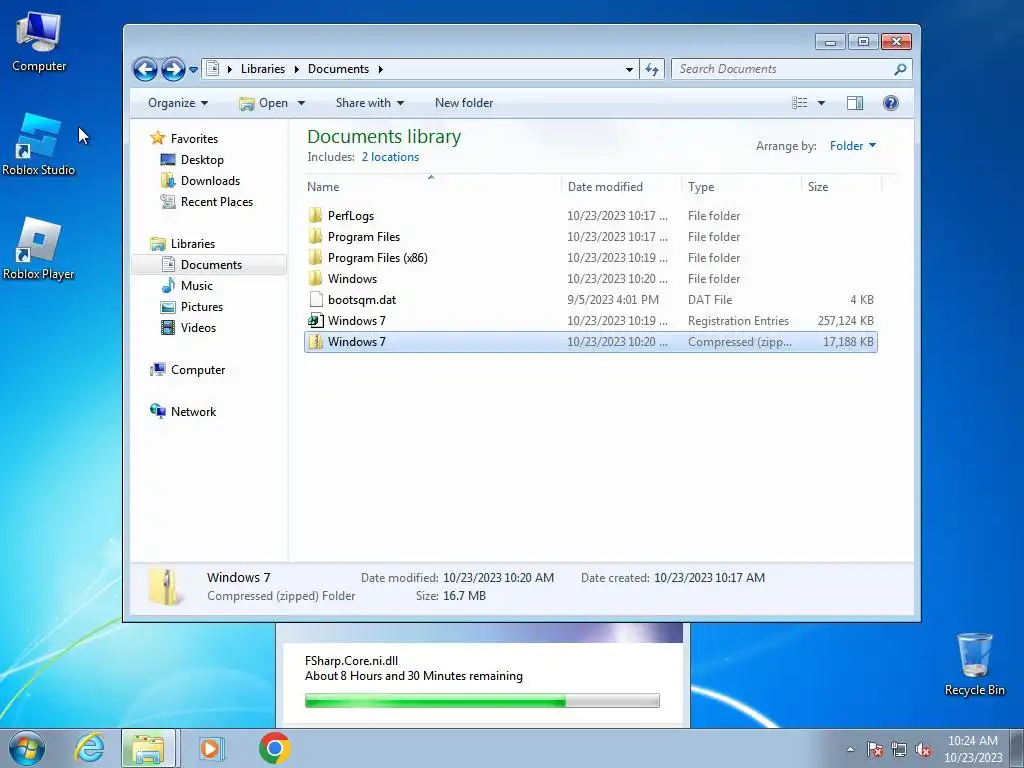Expand the Open button dropdown arrow

[x=301, y=103]
